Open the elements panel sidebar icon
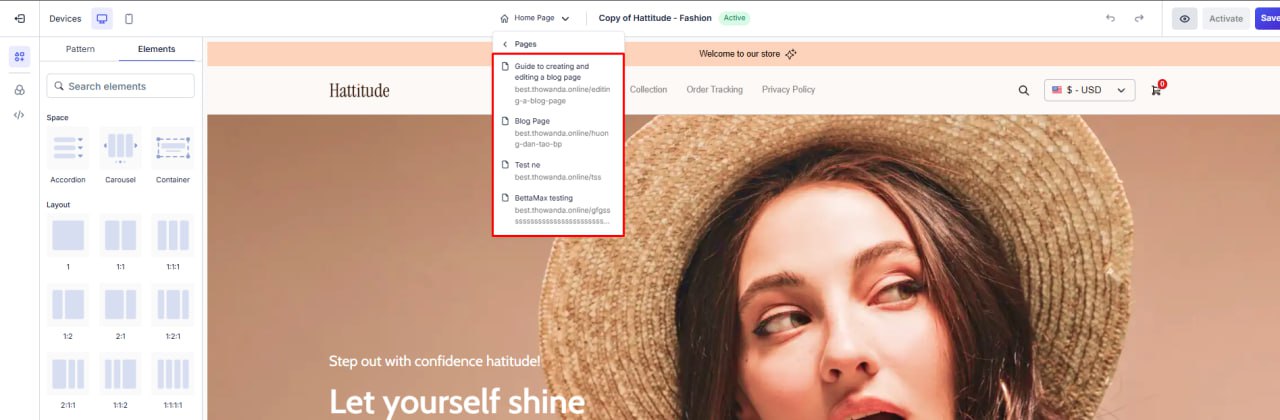Image resolution: width=1280 pixels, height=420 pixels. point(19,57)
